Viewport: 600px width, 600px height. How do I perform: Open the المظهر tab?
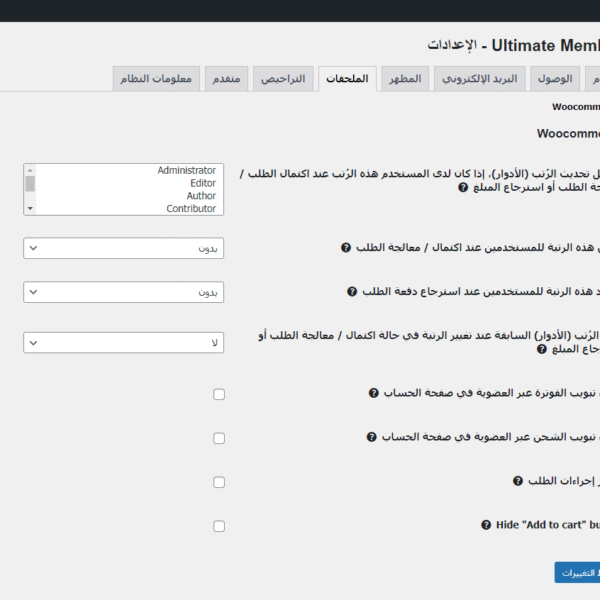pyautogui.click(x=405, y=79)
